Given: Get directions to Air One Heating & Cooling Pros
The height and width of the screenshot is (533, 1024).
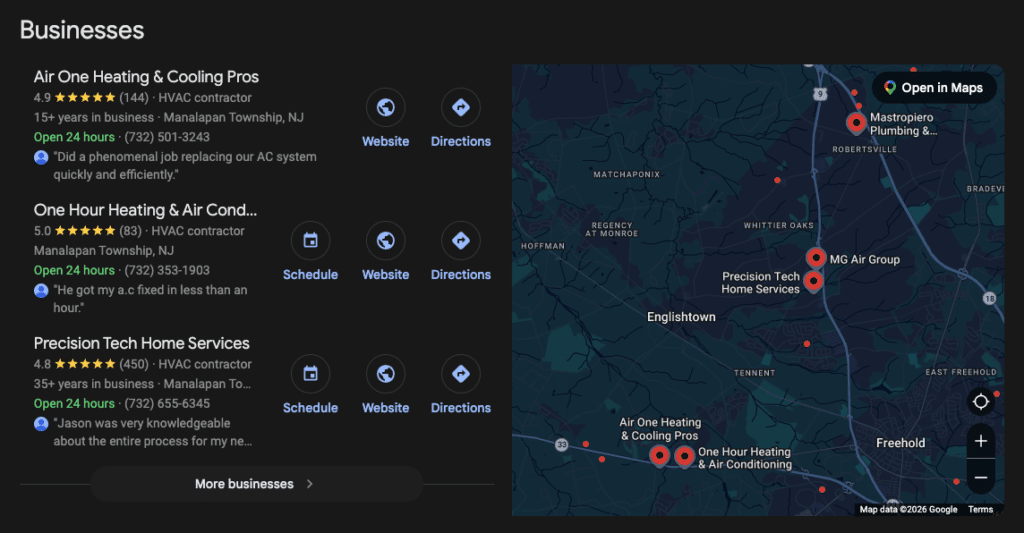Looking at the screenshot, I should point(460,107).
